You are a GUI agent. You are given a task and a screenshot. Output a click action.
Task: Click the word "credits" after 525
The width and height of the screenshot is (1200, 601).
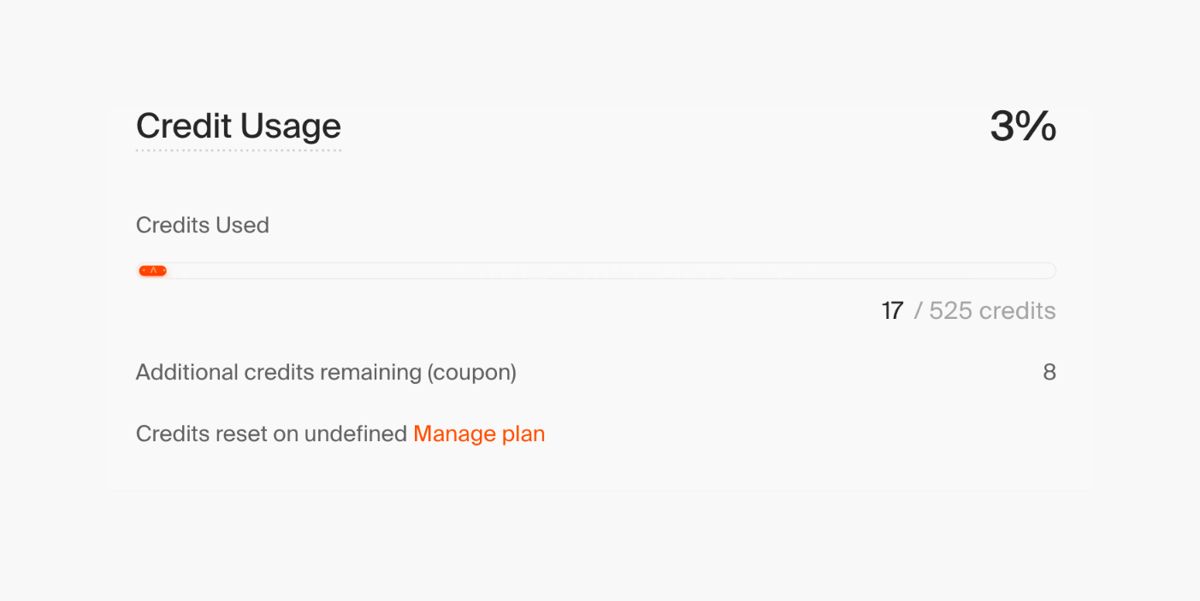pos(1017,311)
